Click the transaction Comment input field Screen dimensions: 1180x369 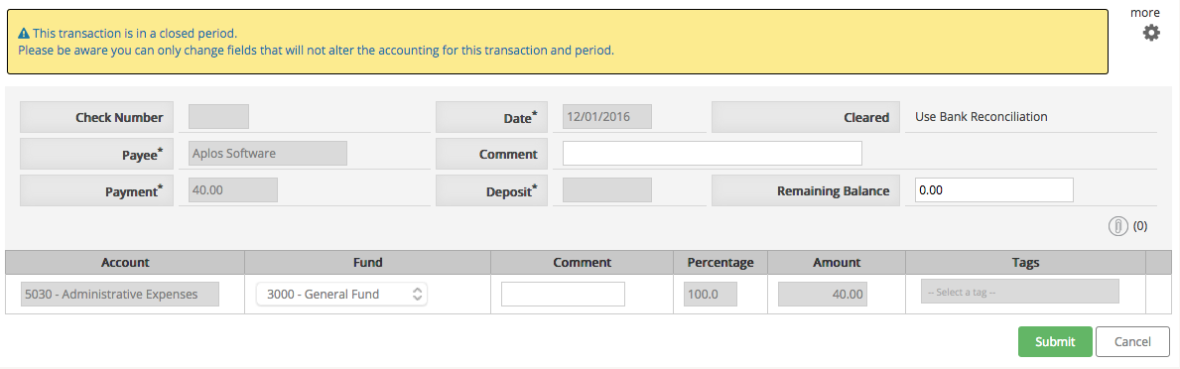pos(712,154)
